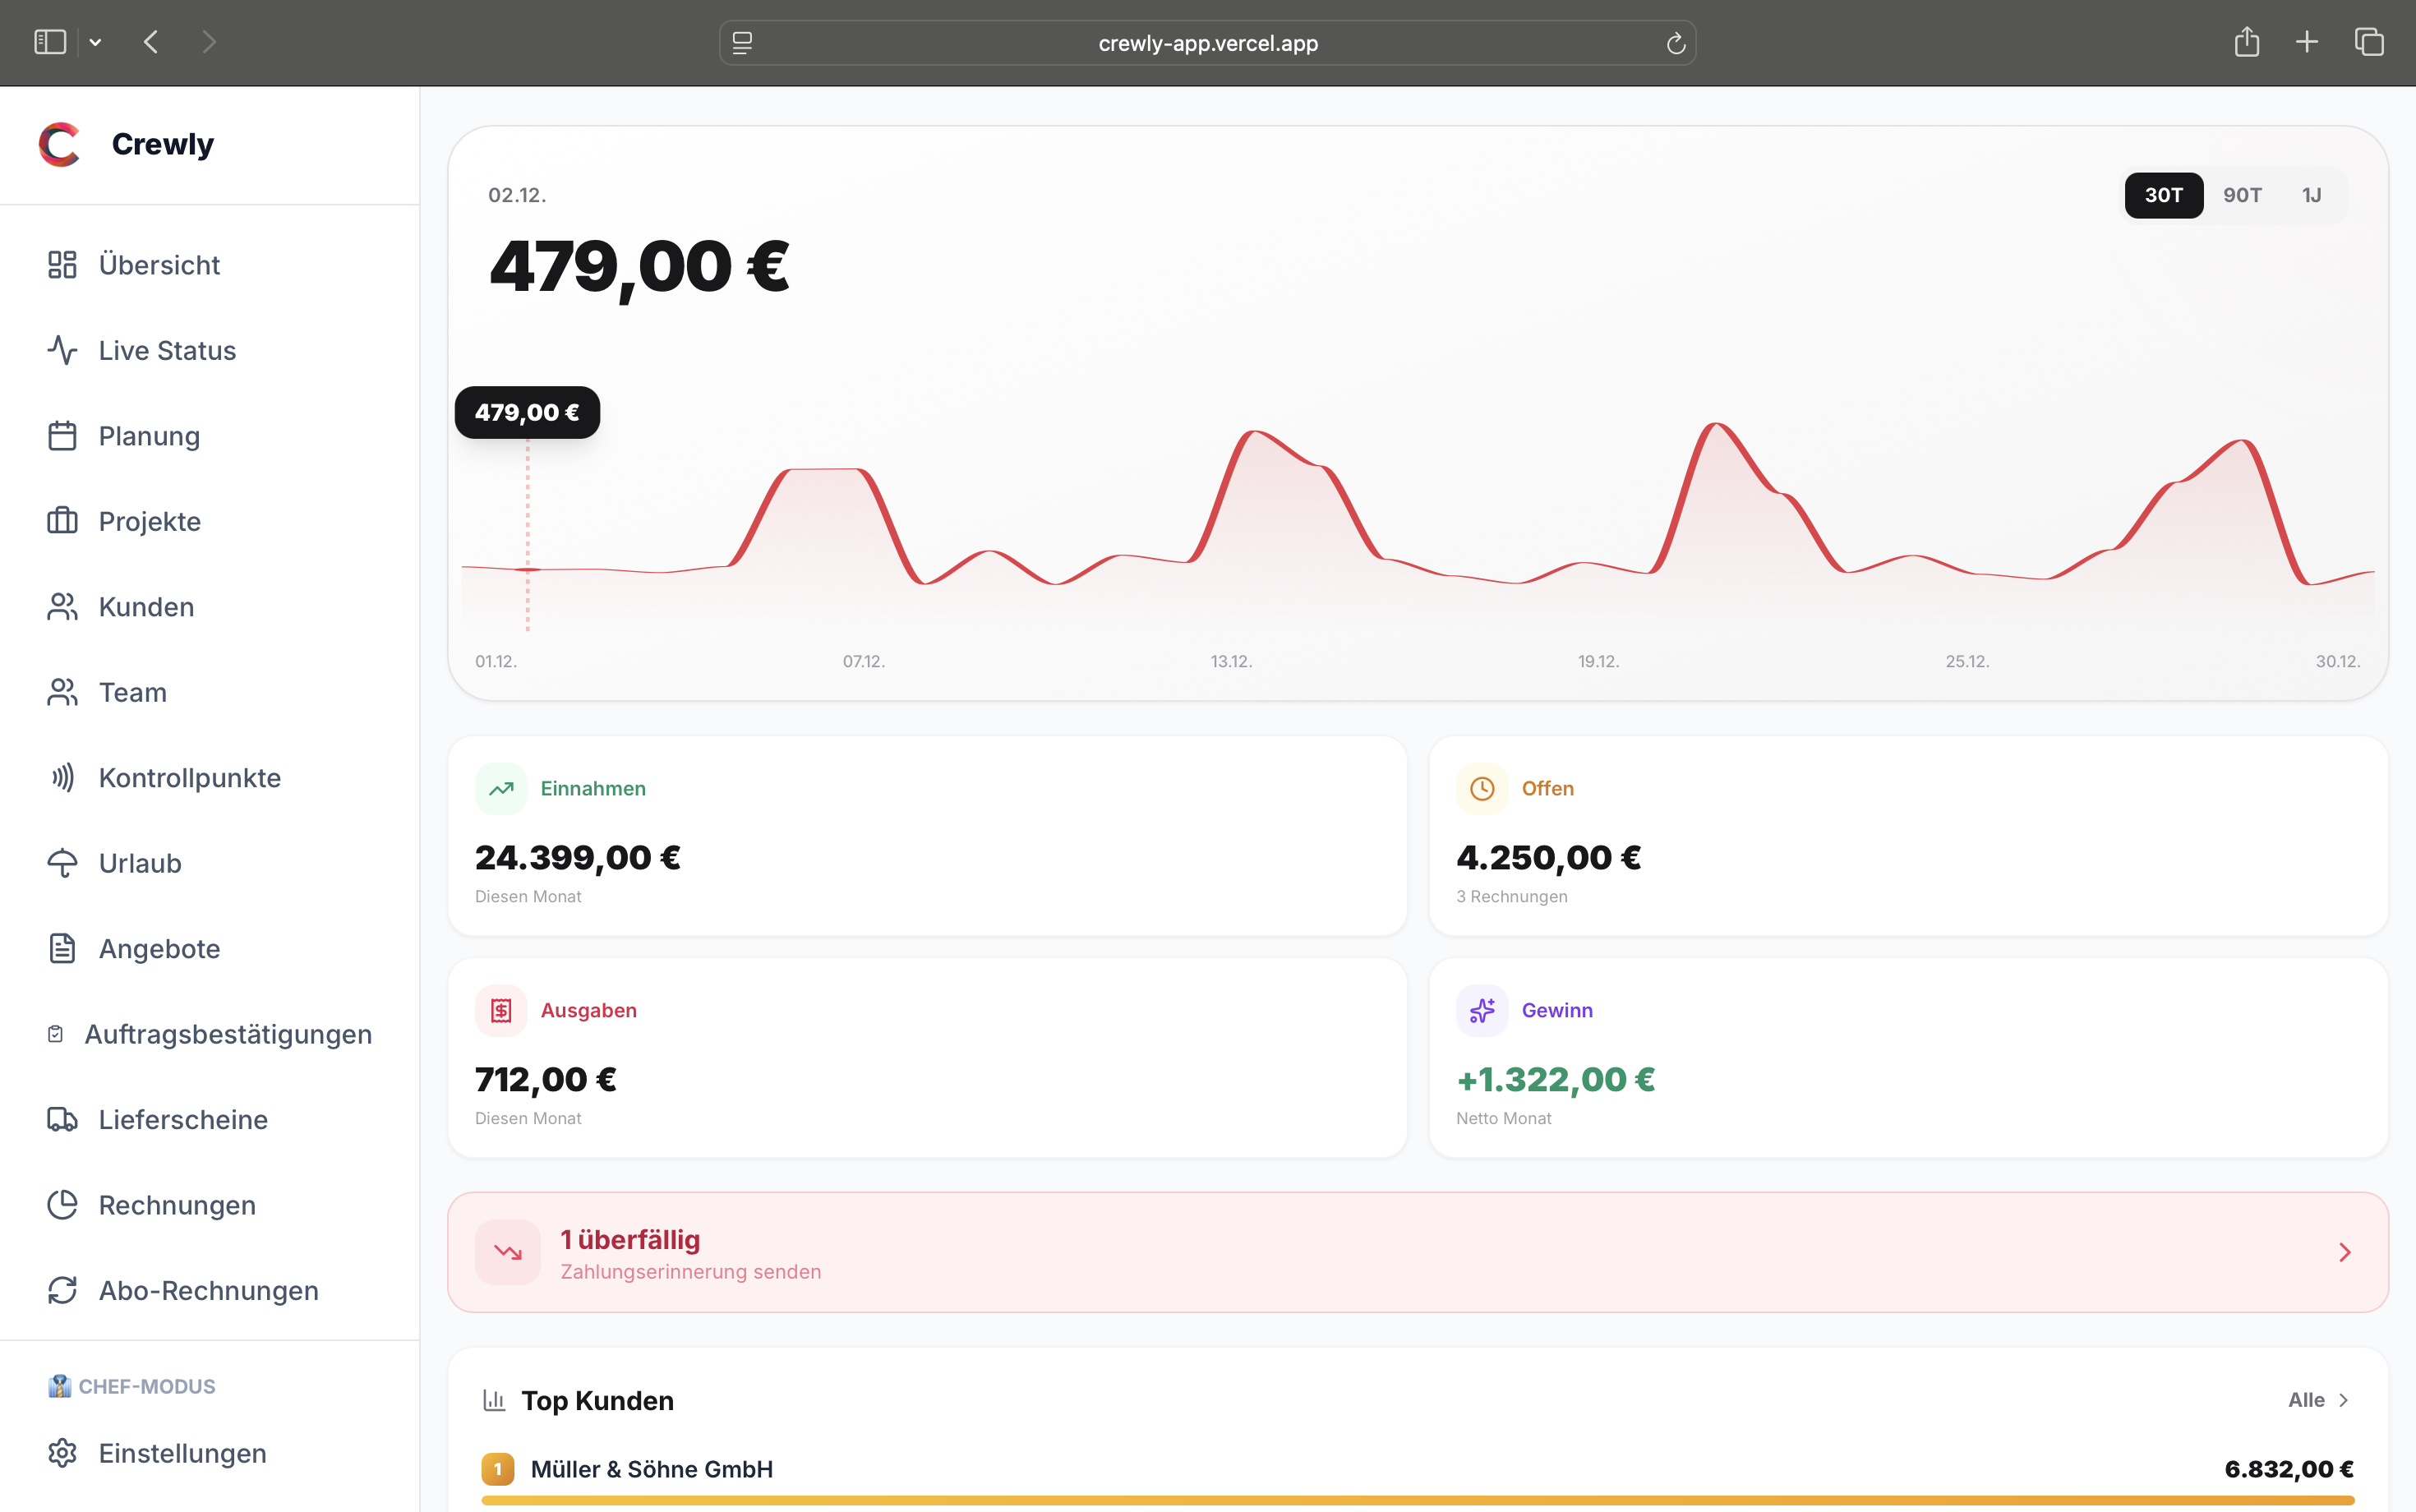Click the Safari share icon
This screenshot has height=1512, width=2416.
click(2246, 42)
